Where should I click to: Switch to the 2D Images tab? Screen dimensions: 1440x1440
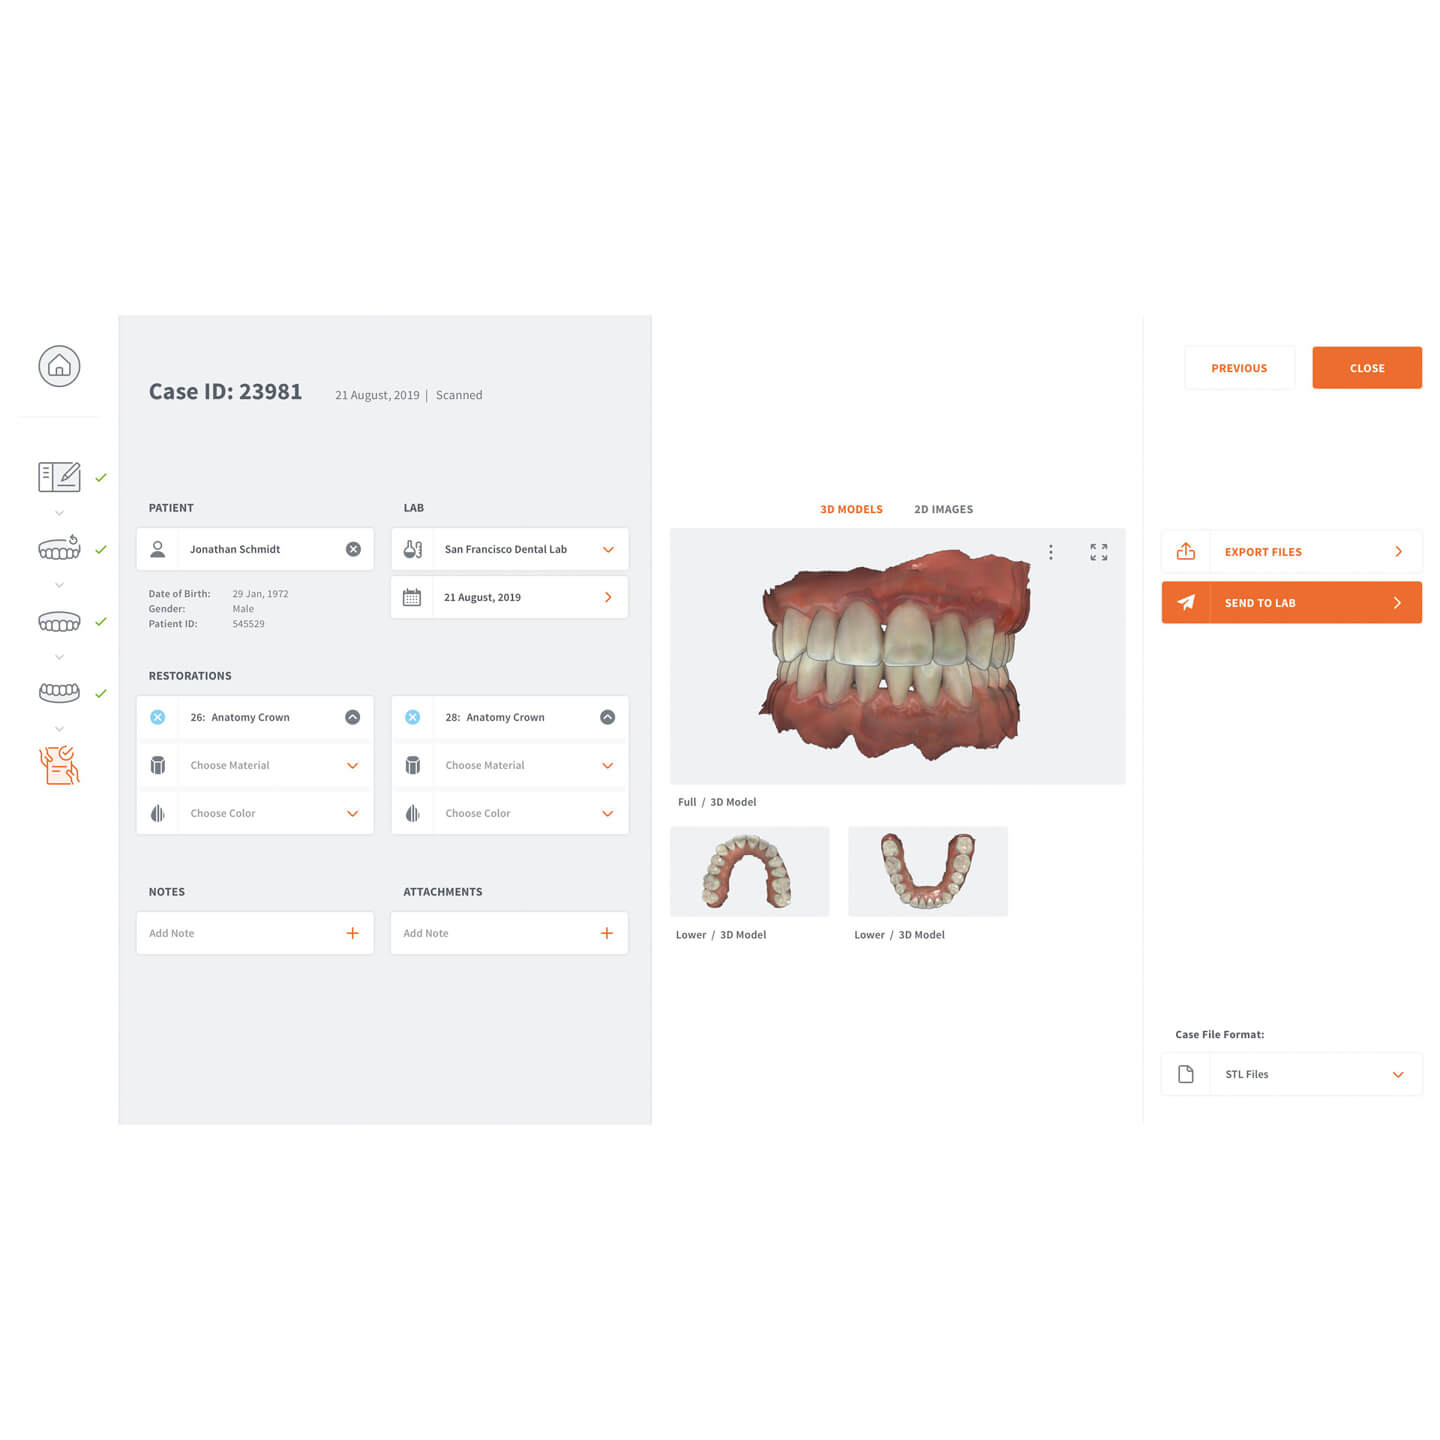[x=943, y=509]
